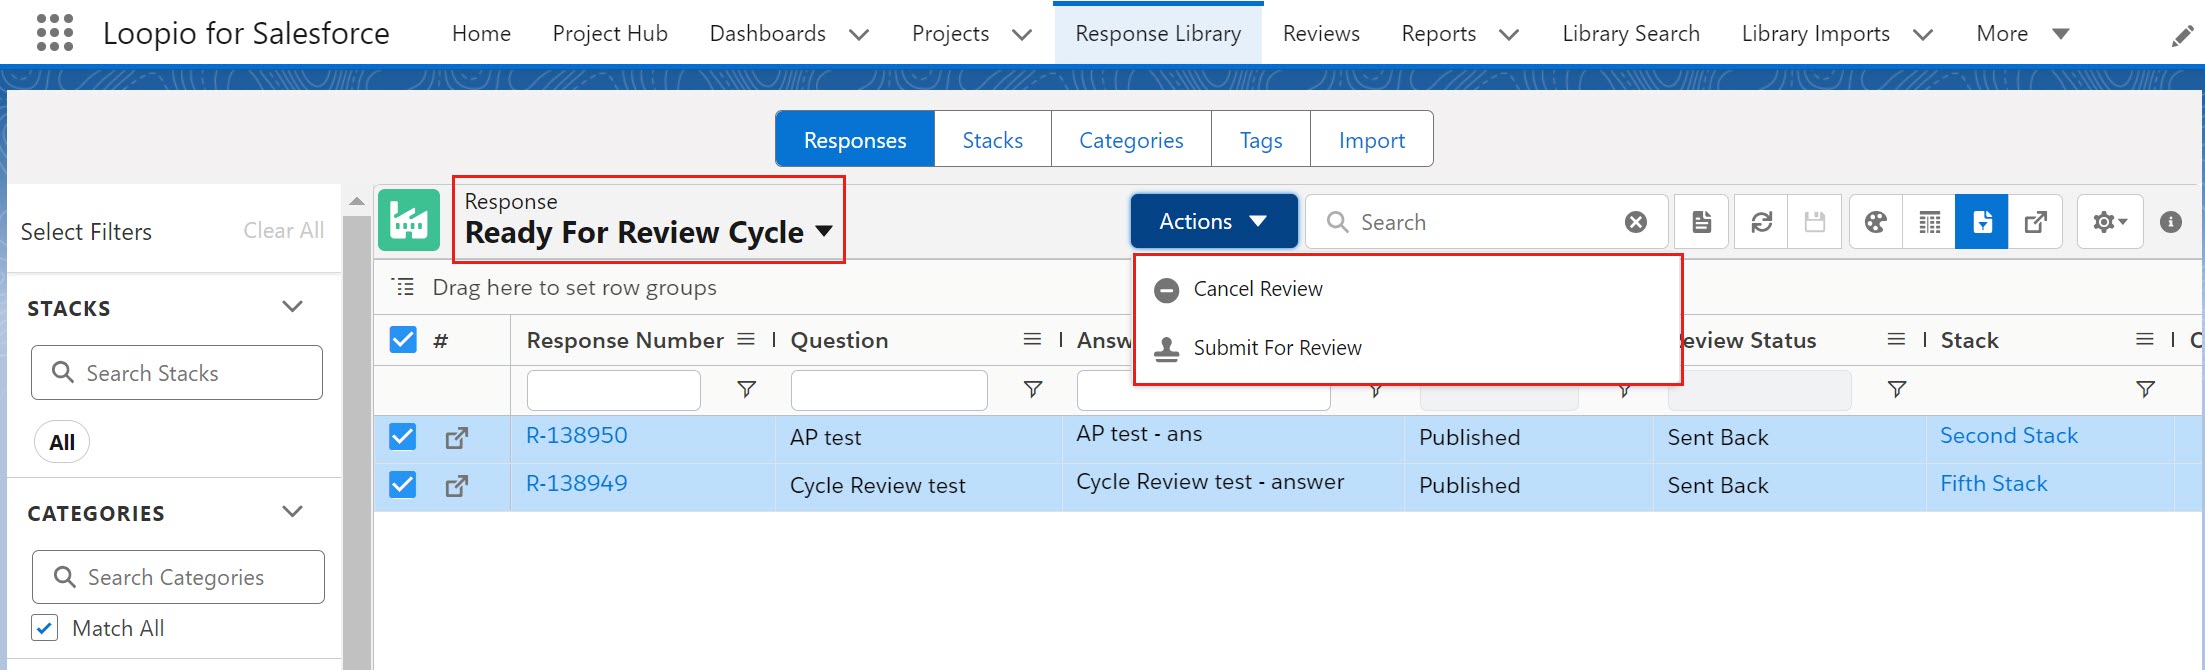Viewport: 2205px width, 670px height.
Task: Open the R-138950 response link
Action: tap(577, 436)
